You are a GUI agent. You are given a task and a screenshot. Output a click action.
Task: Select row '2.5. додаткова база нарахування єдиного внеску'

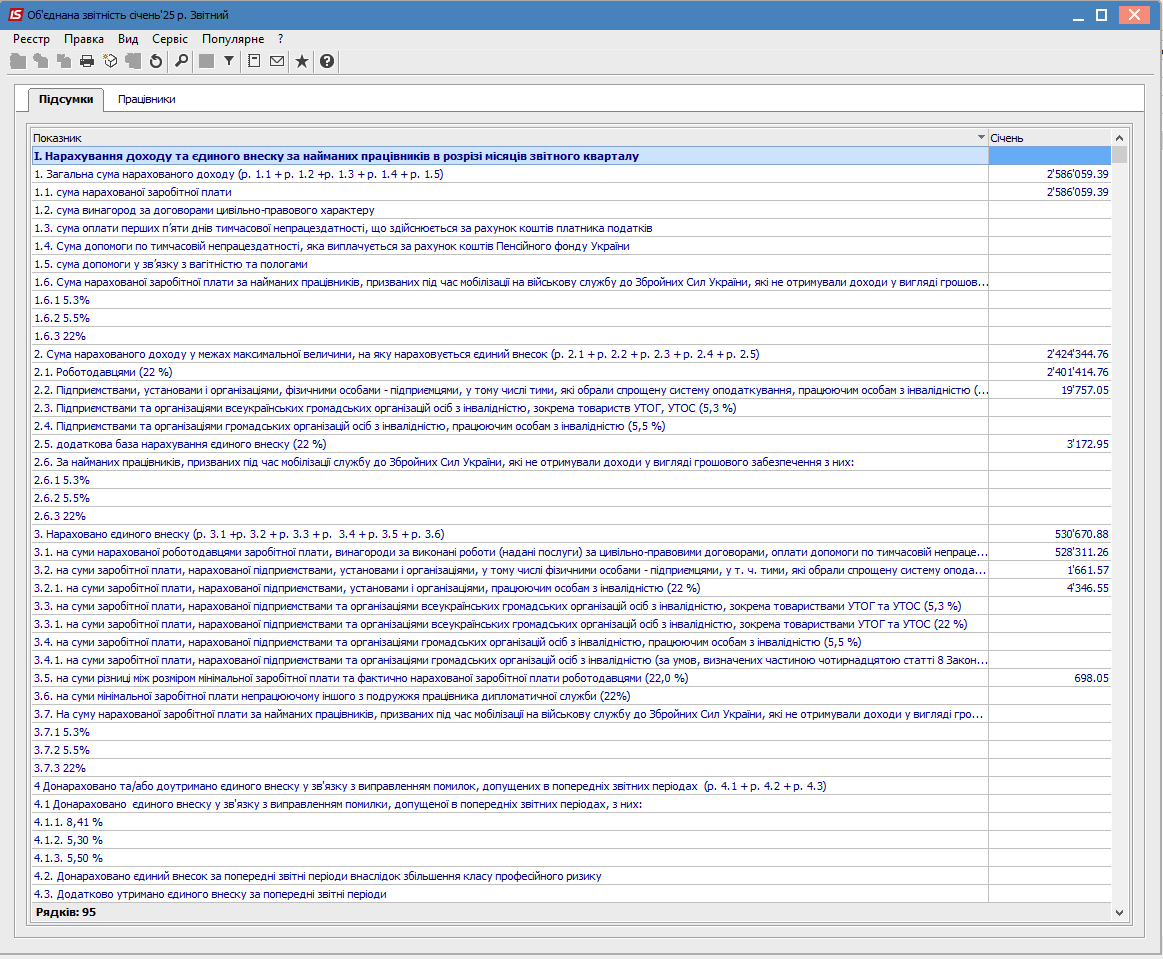coord(571,444)
